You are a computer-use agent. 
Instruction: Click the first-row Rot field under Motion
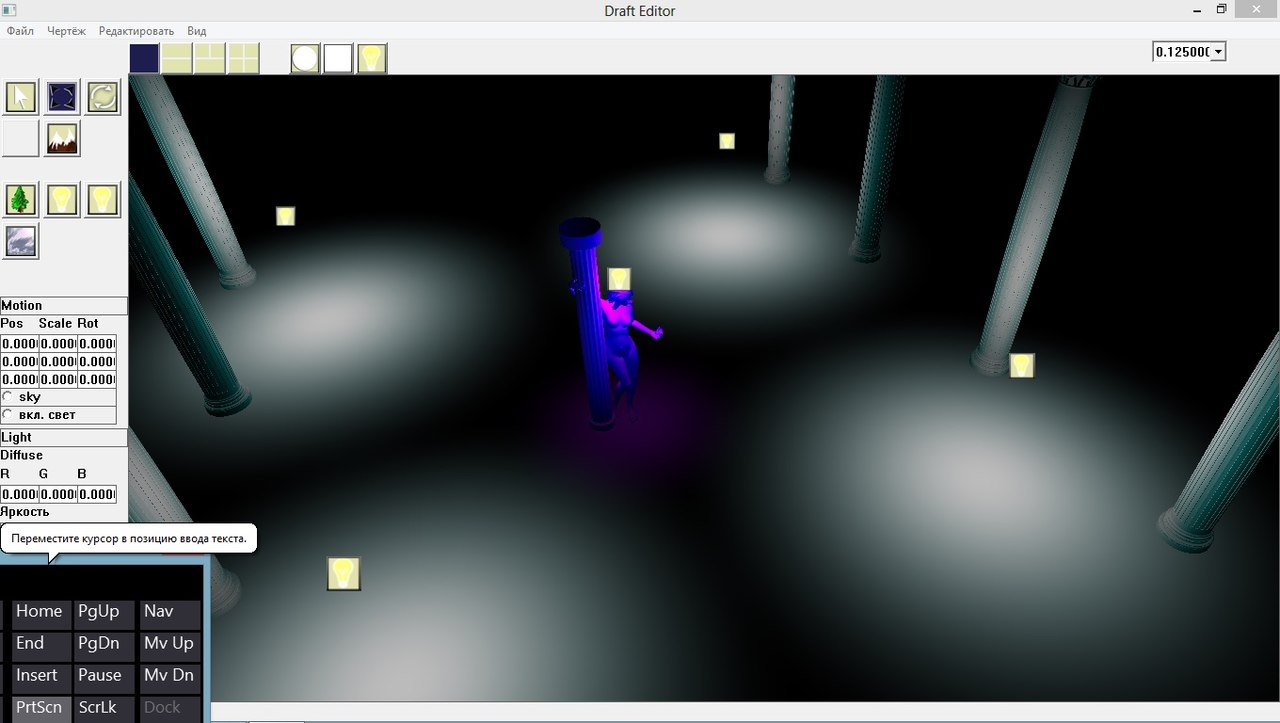point(97,344)
